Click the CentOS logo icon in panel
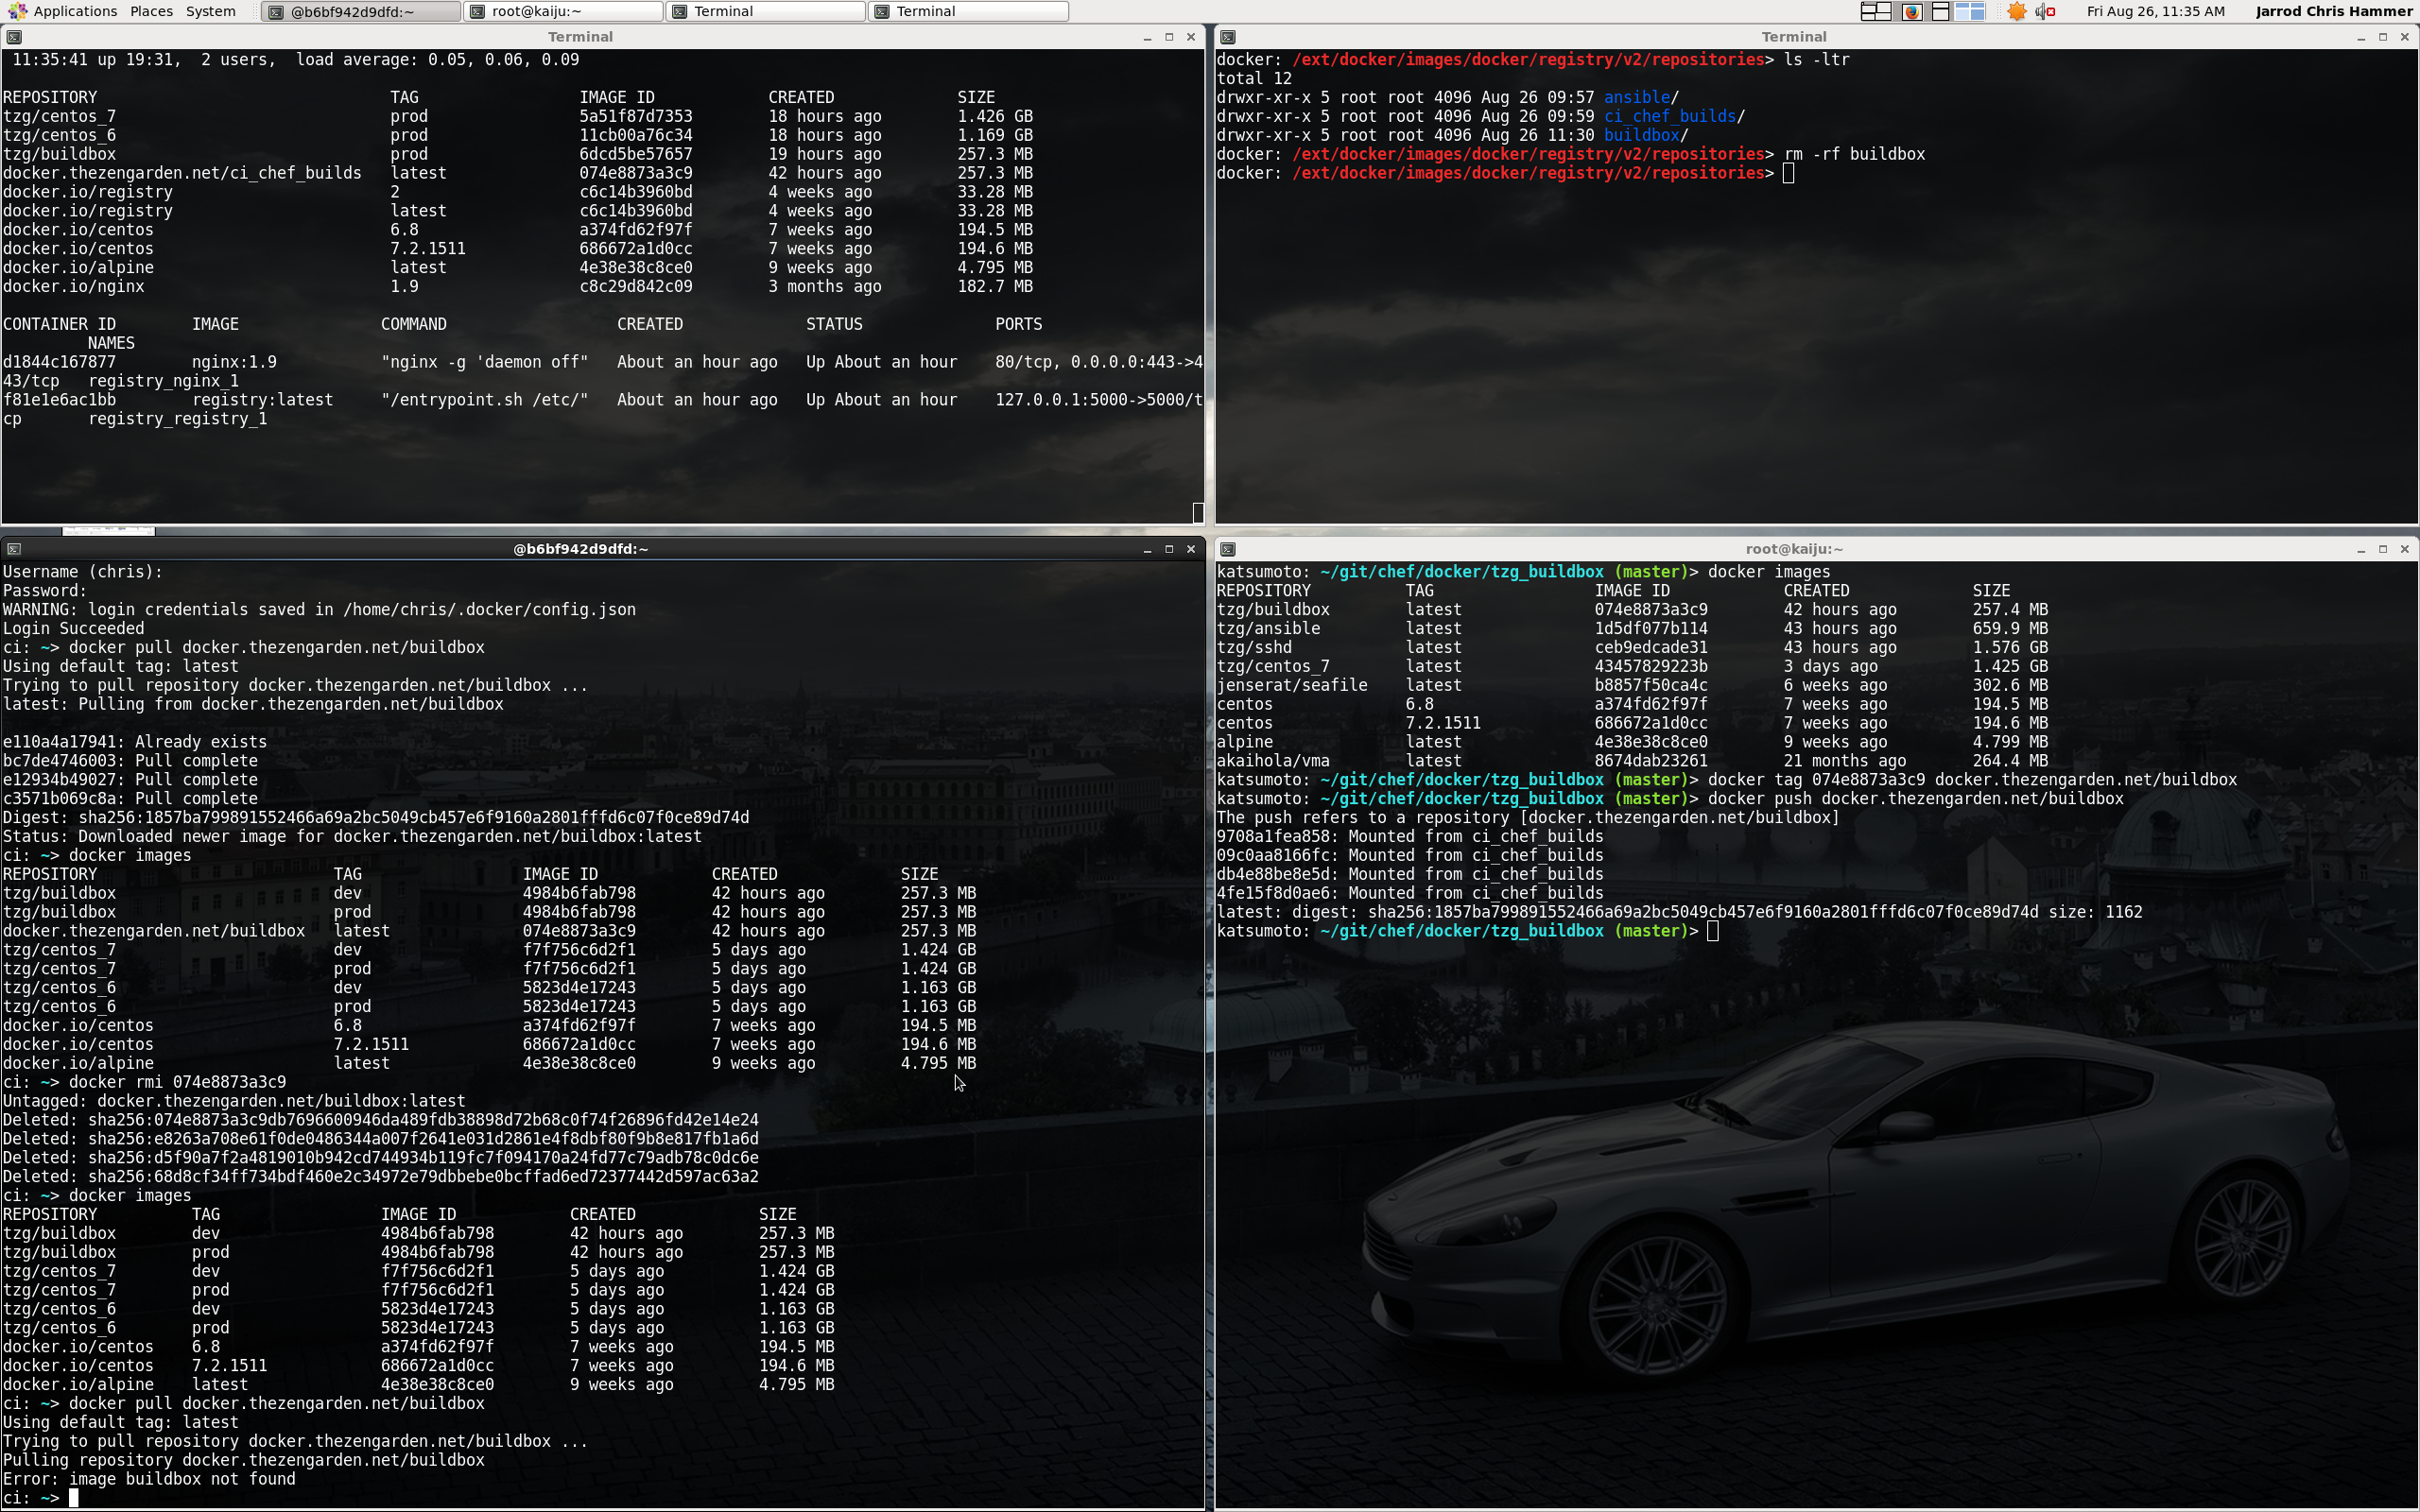This screenshot has height=1512, width=2420. tap(16, 11)
